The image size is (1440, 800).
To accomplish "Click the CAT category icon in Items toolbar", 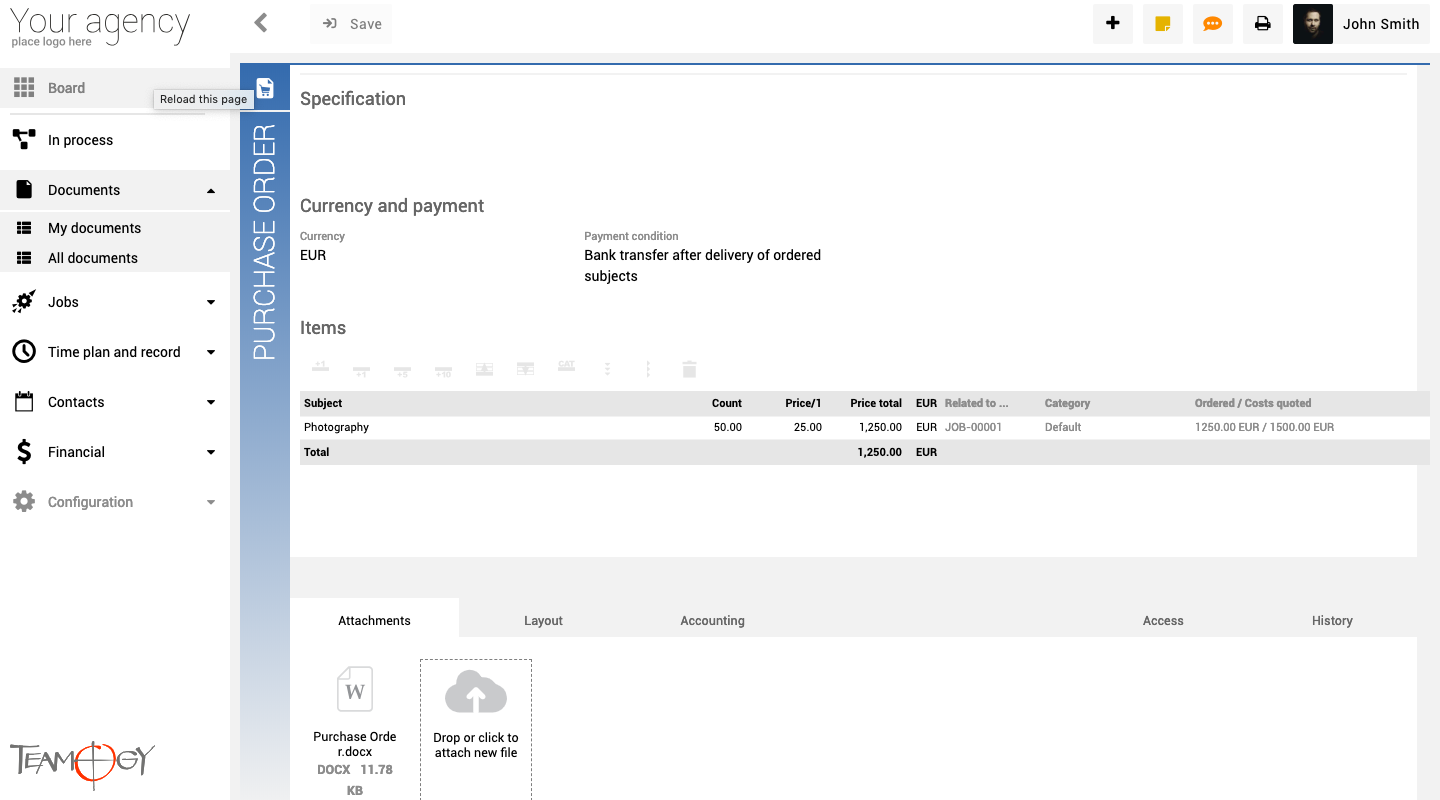I will pyautogui.click(x=566, y=368).
